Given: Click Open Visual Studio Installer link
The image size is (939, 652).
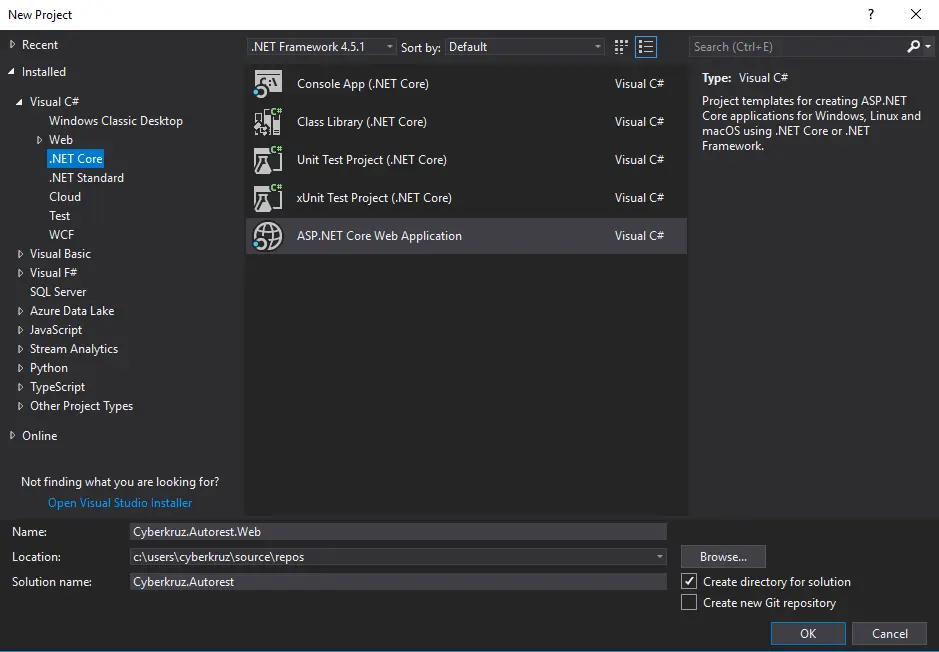Looking at the screenshot, I should click(x=120, y=503).
